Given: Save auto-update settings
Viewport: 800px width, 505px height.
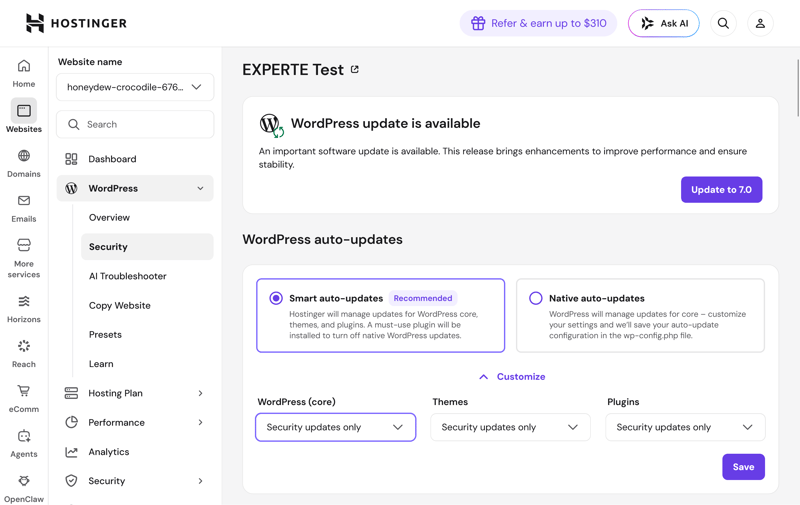Looking at the screenshot, I should (743, 467).
